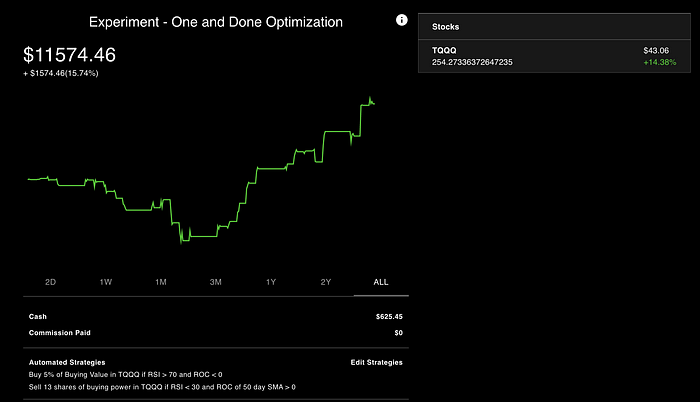
Task: Show the 1Y chart range
Action: [271, 282]
